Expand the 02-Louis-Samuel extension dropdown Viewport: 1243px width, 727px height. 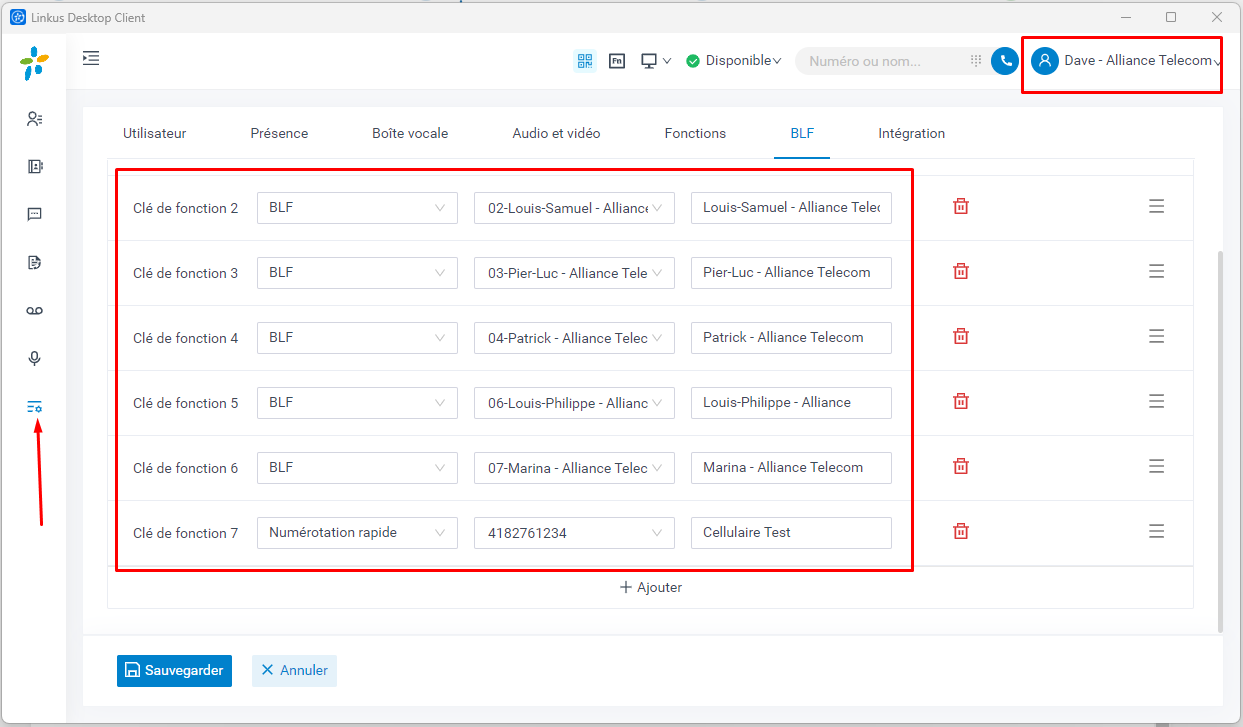574,208
